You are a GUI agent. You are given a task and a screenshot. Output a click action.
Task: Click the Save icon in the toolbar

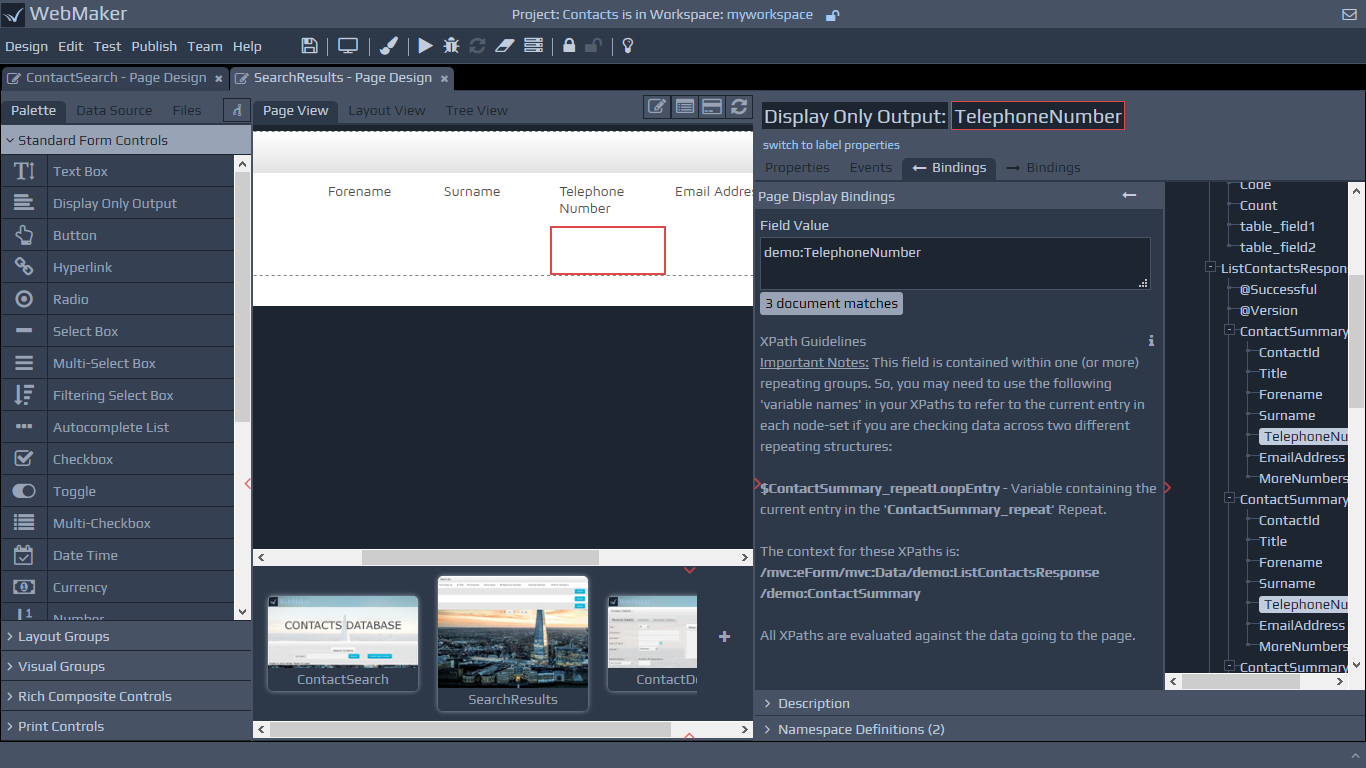(310, 46)
